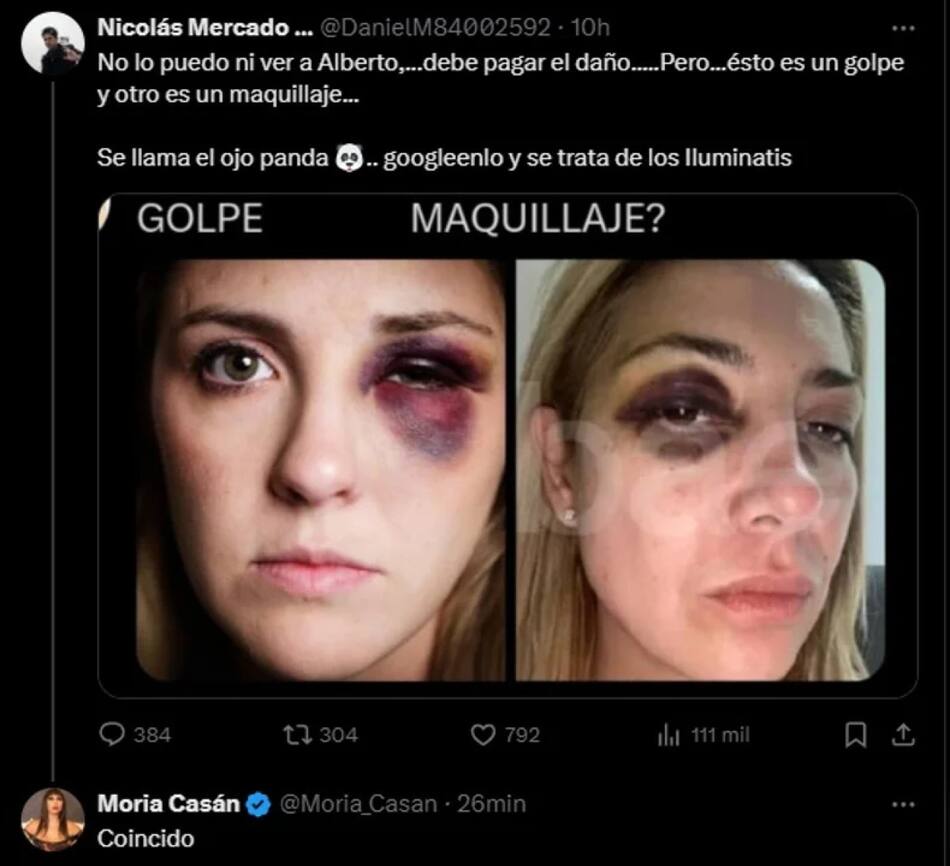Open the @Moria_Casan handle

(x=358, y=803)
